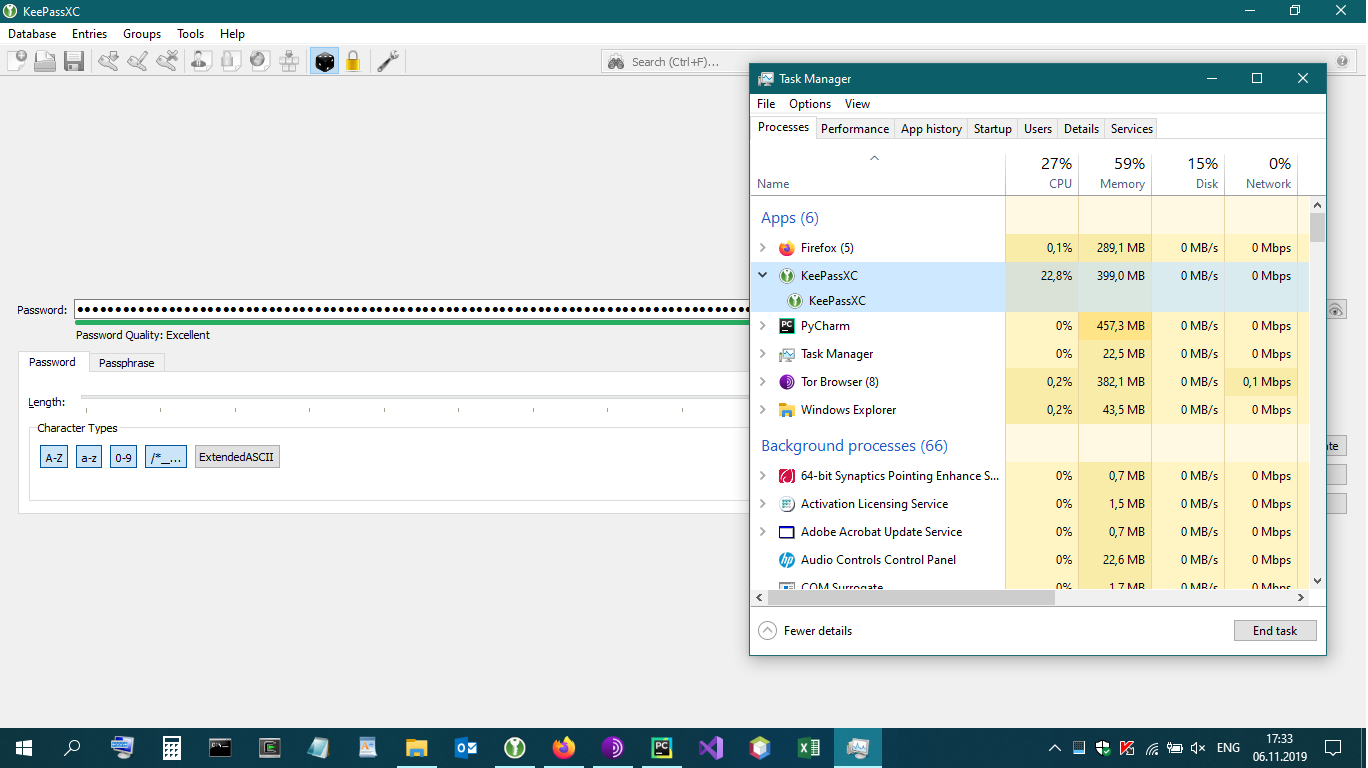This screenshot has height=768, width=1368.
Task: Open the Groups menu in KeePassXC
Action: [x=142, y=34]
